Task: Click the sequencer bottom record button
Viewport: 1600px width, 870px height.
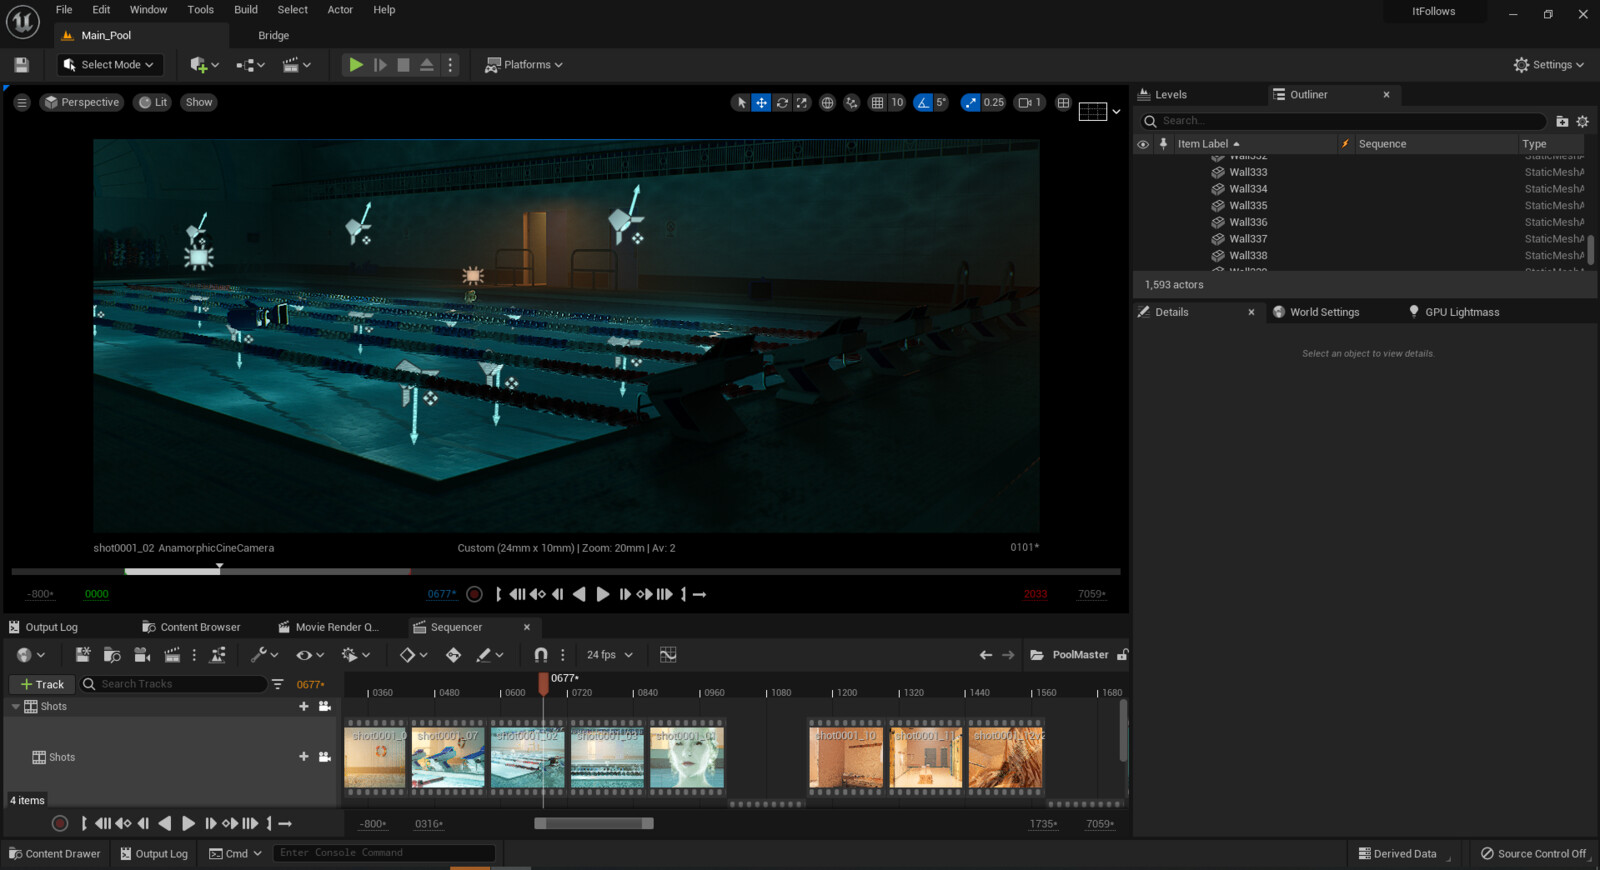Action: (60, 824)
